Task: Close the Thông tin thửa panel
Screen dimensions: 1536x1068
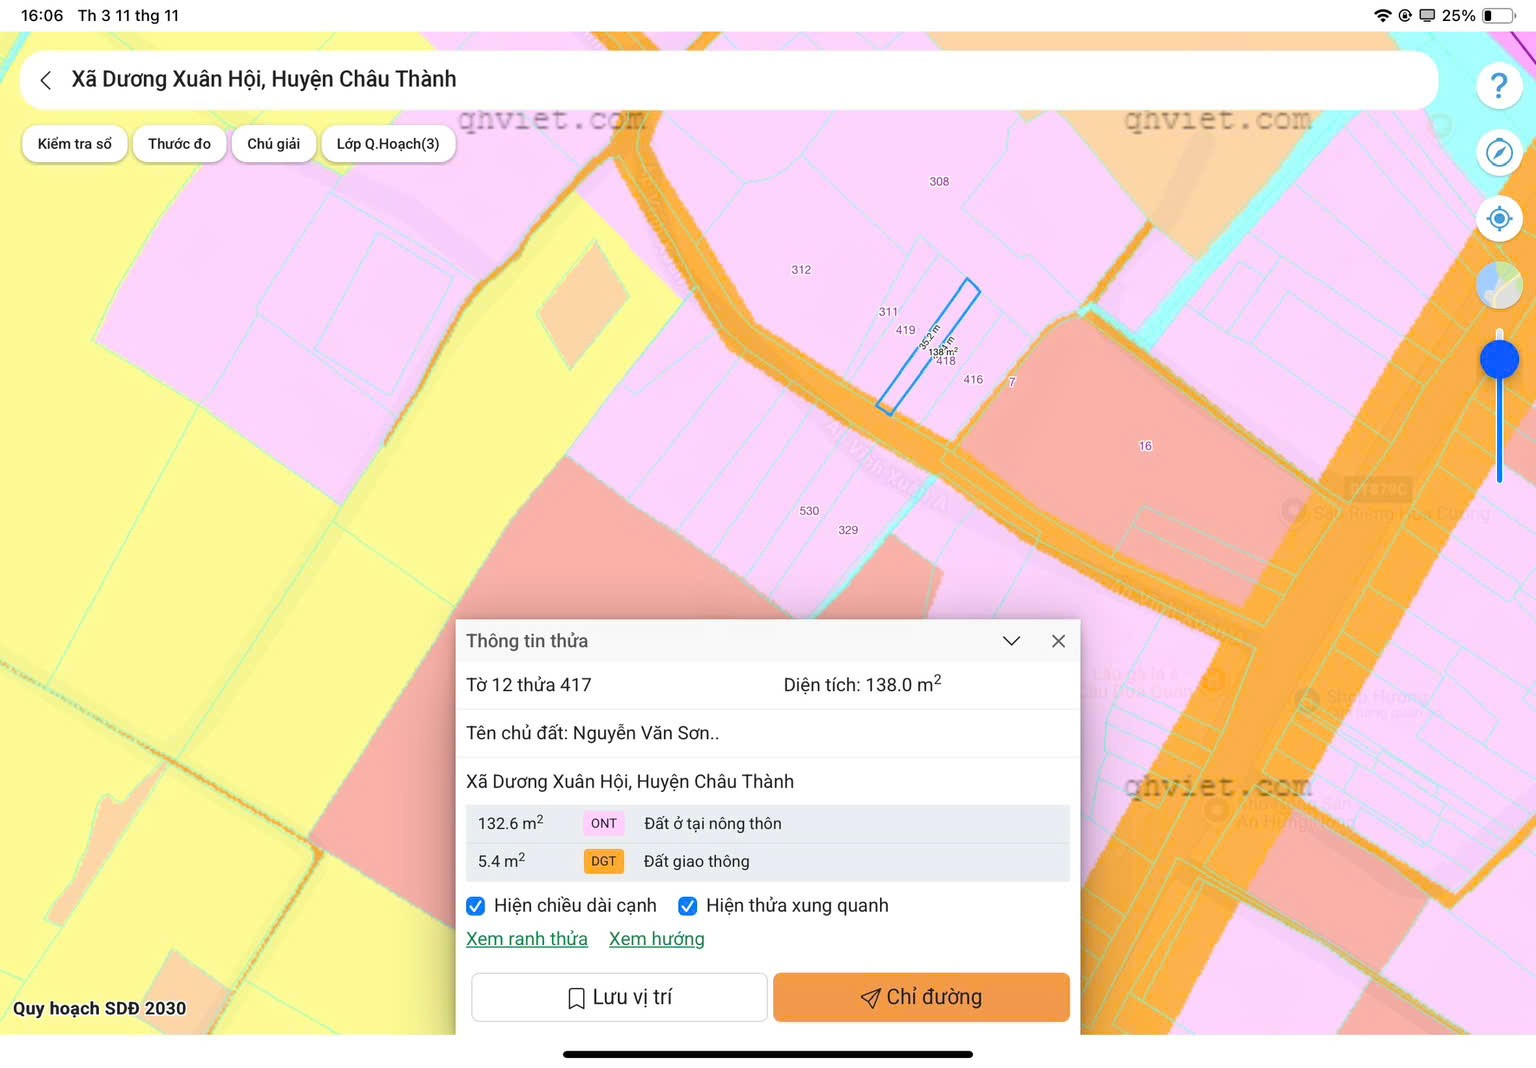Action: pos(1058,641)
